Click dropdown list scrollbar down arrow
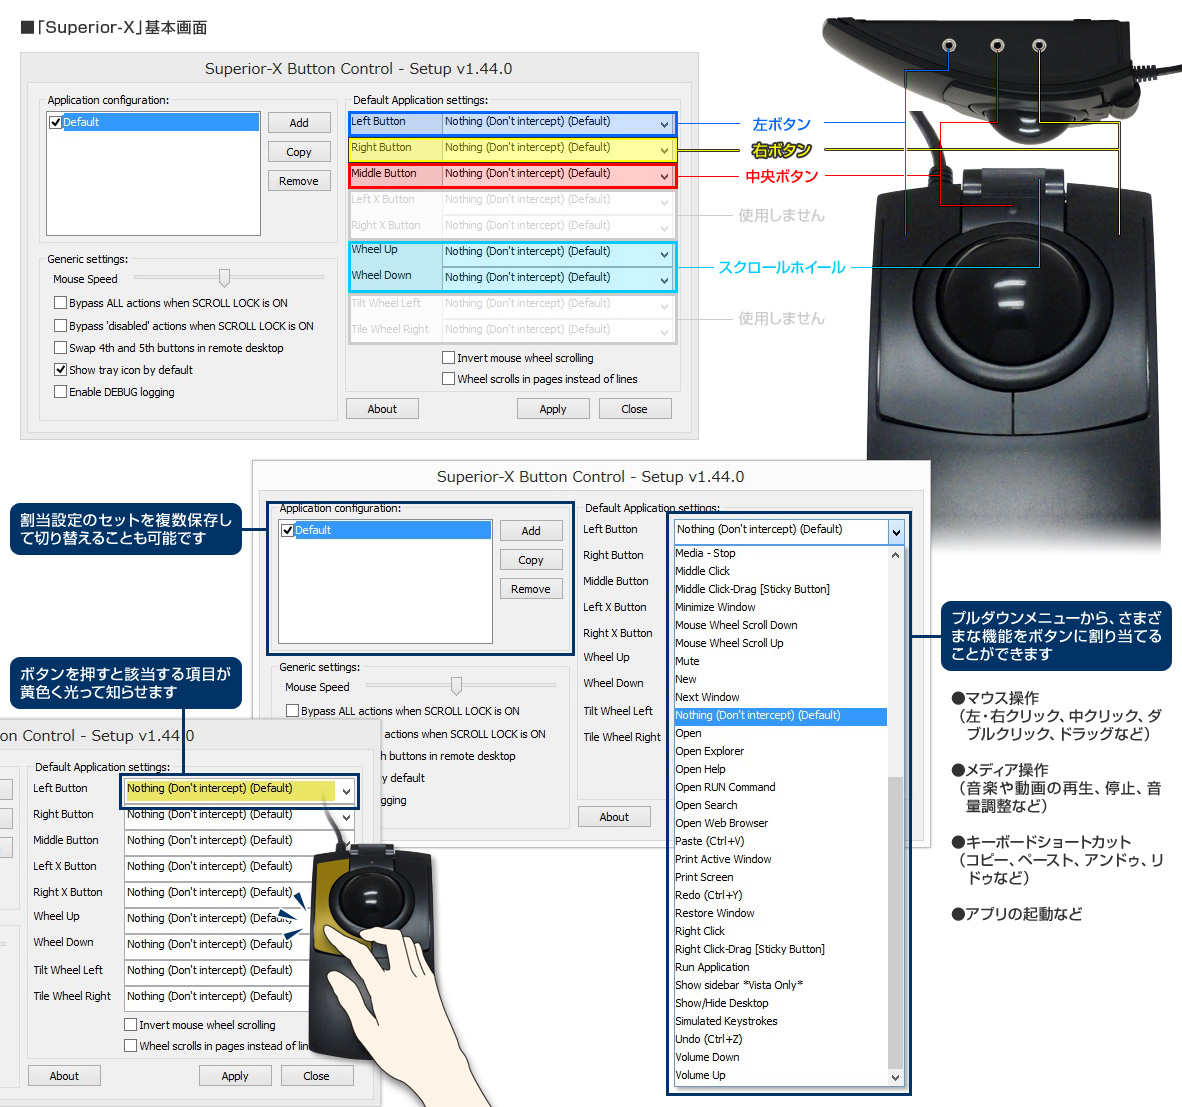 896,1078
